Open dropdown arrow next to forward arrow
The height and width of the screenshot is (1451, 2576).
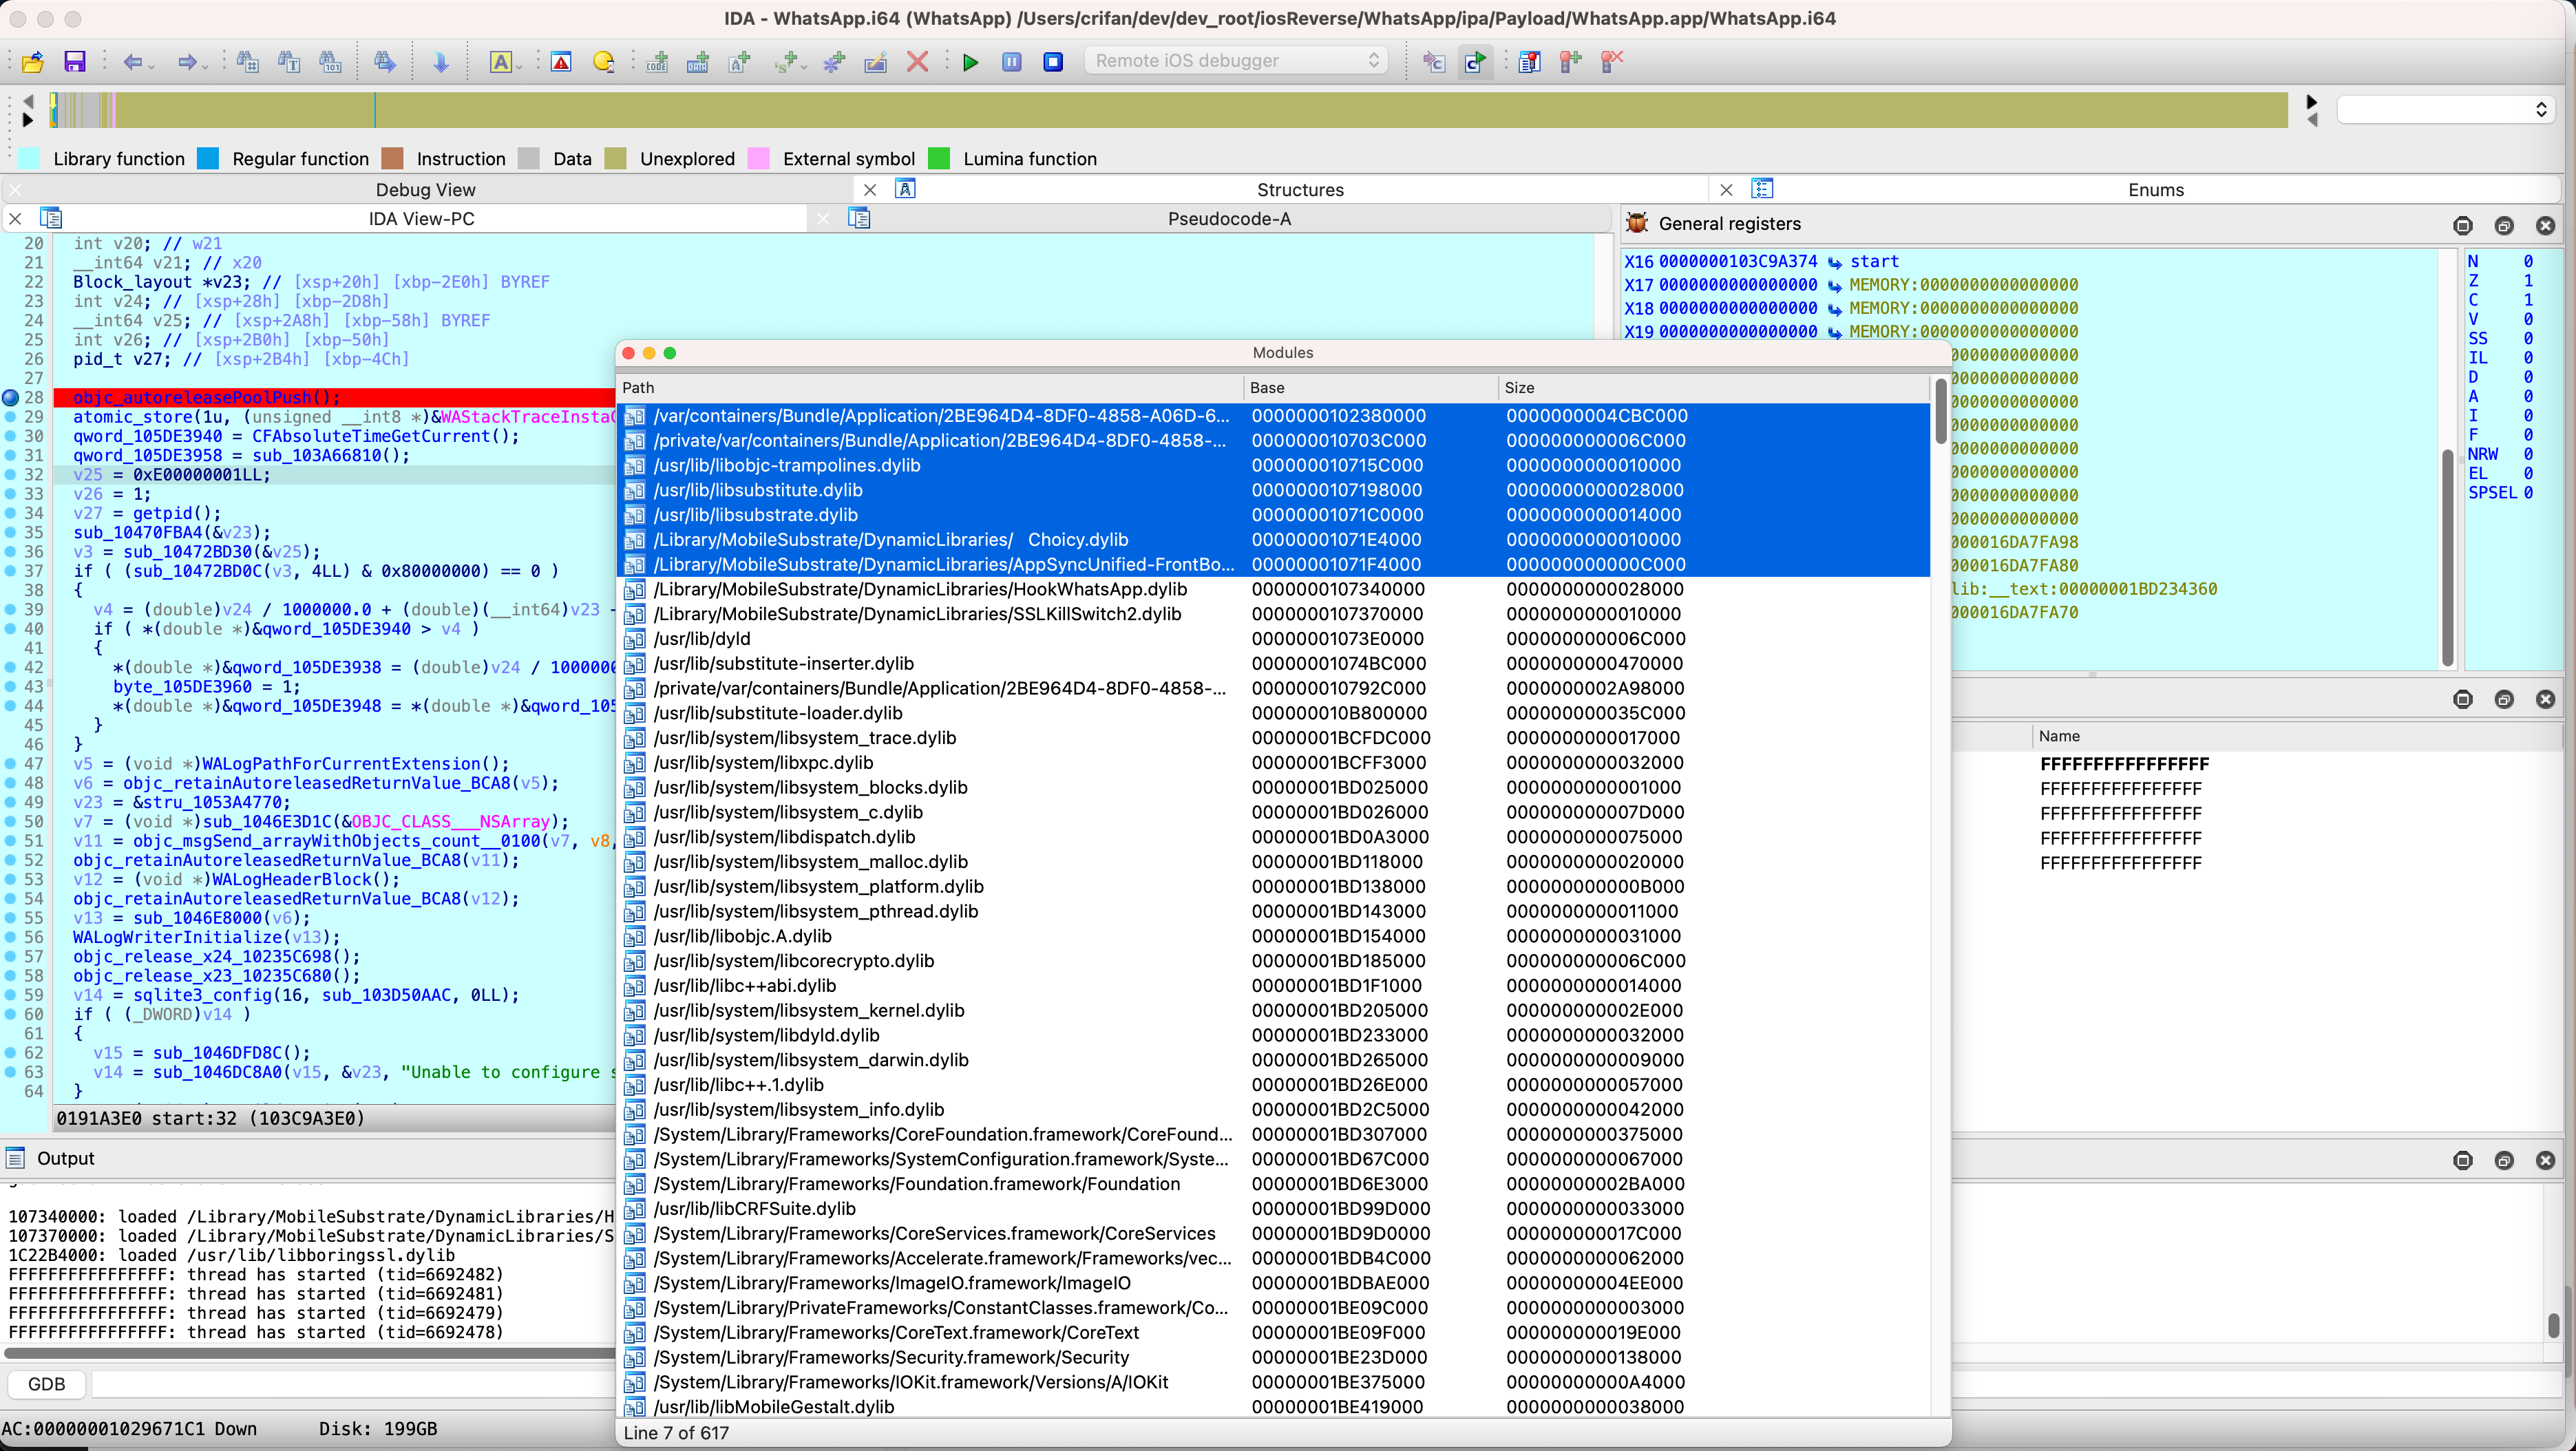point(205,66)
